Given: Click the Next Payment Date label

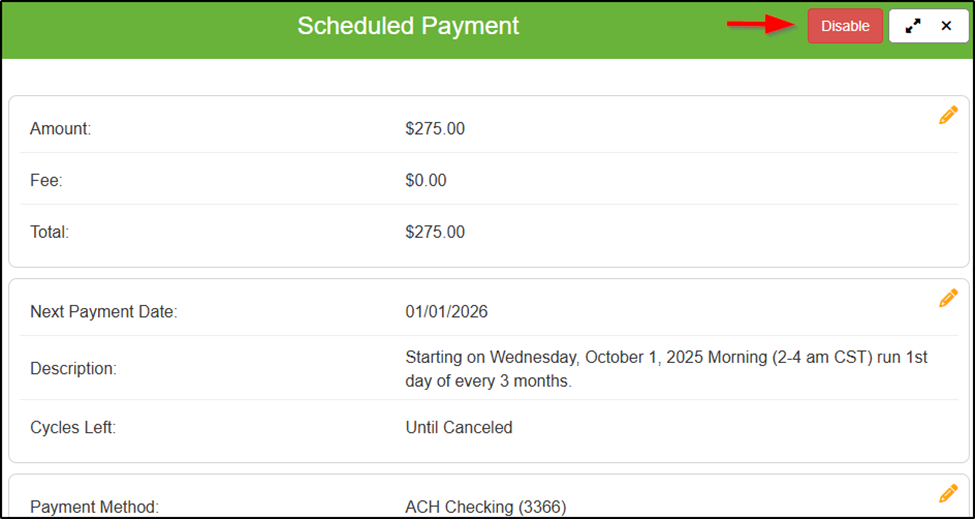Looking at the screenshot, I should pyautogui.click(x=103, y=312).
